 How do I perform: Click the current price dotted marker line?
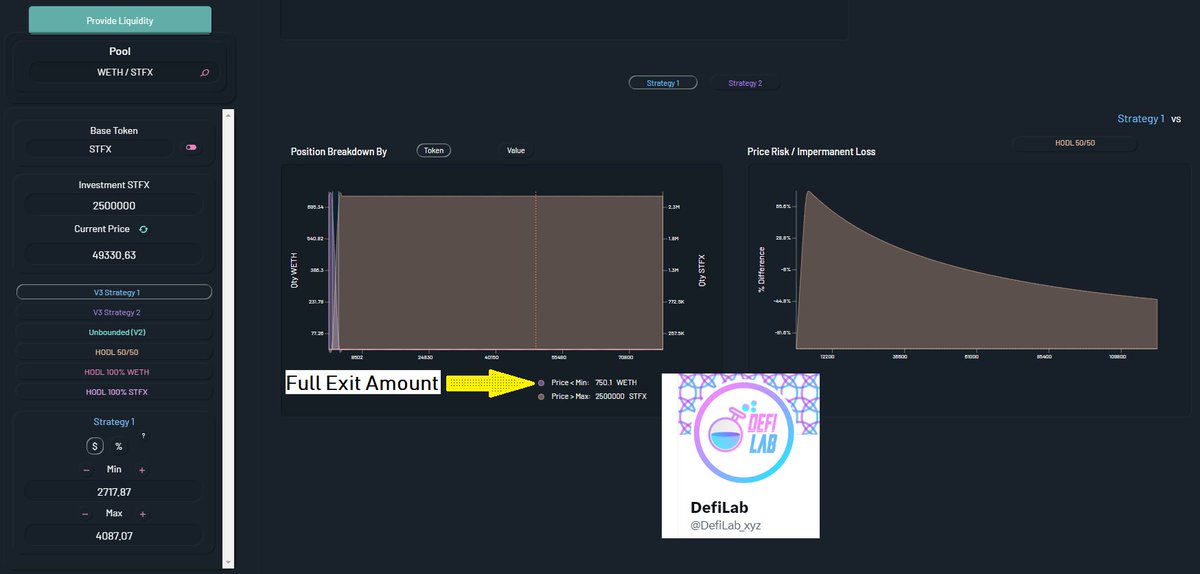point(535,271)
